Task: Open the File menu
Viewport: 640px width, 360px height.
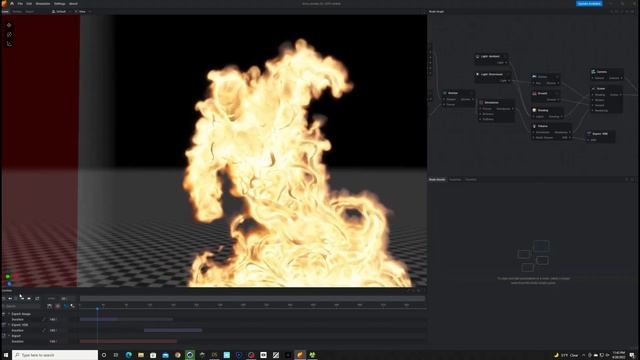Action: click(20, 4)
